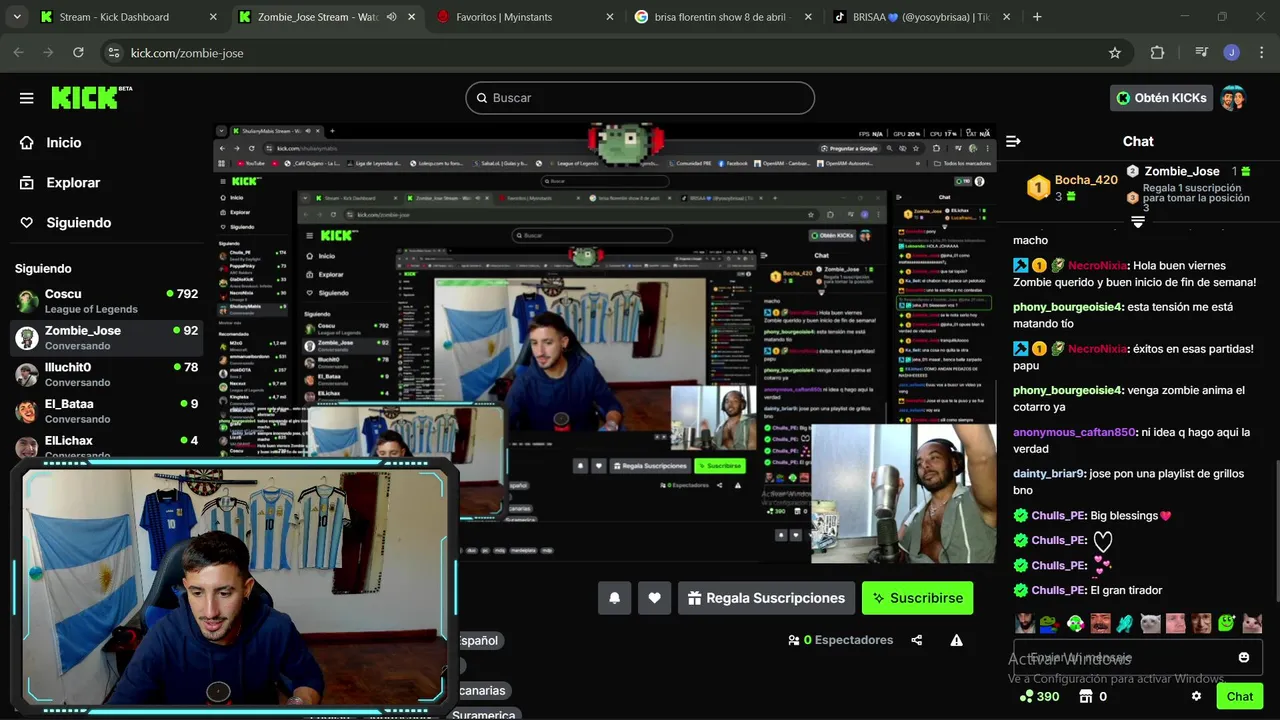Click the teal clapping hands emote

1125,623
